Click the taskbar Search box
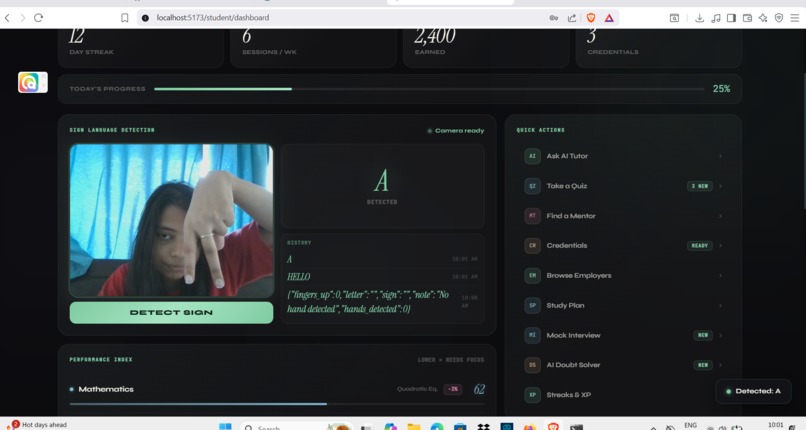Image resolution: width=806 pixels, height=430 pixels. pyautogui.click(x=296, y=426)
